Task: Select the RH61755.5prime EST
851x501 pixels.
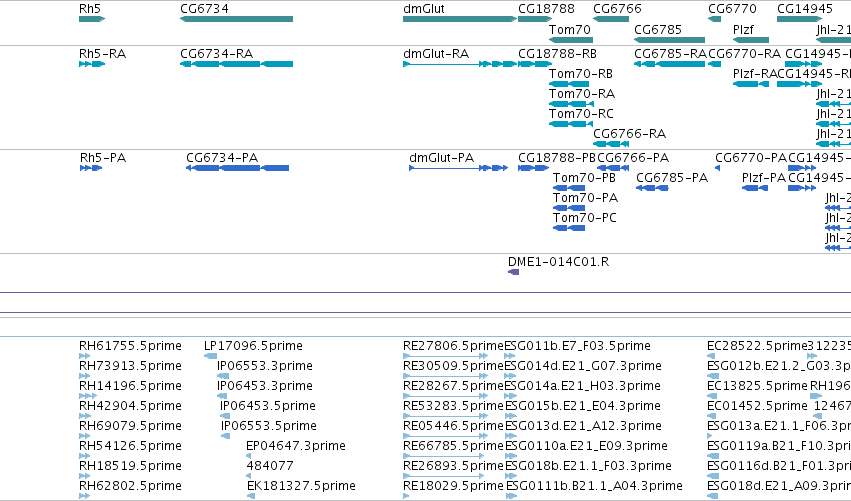Action: click(130, 346)
